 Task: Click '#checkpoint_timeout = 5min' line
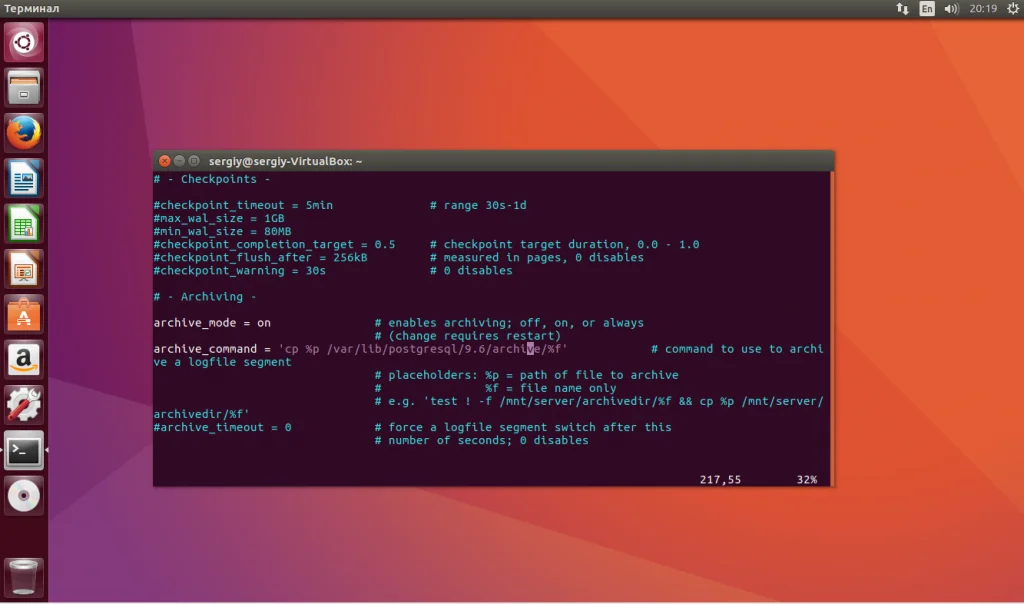click(243, 205)
